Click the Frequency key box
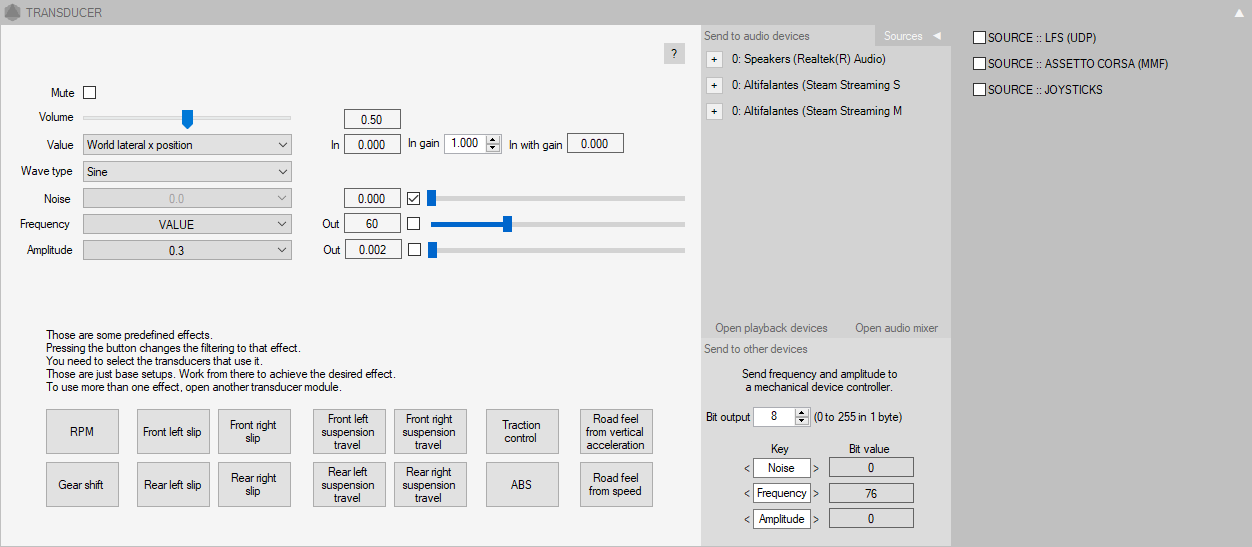1252x547 pixels. point(782,493)
